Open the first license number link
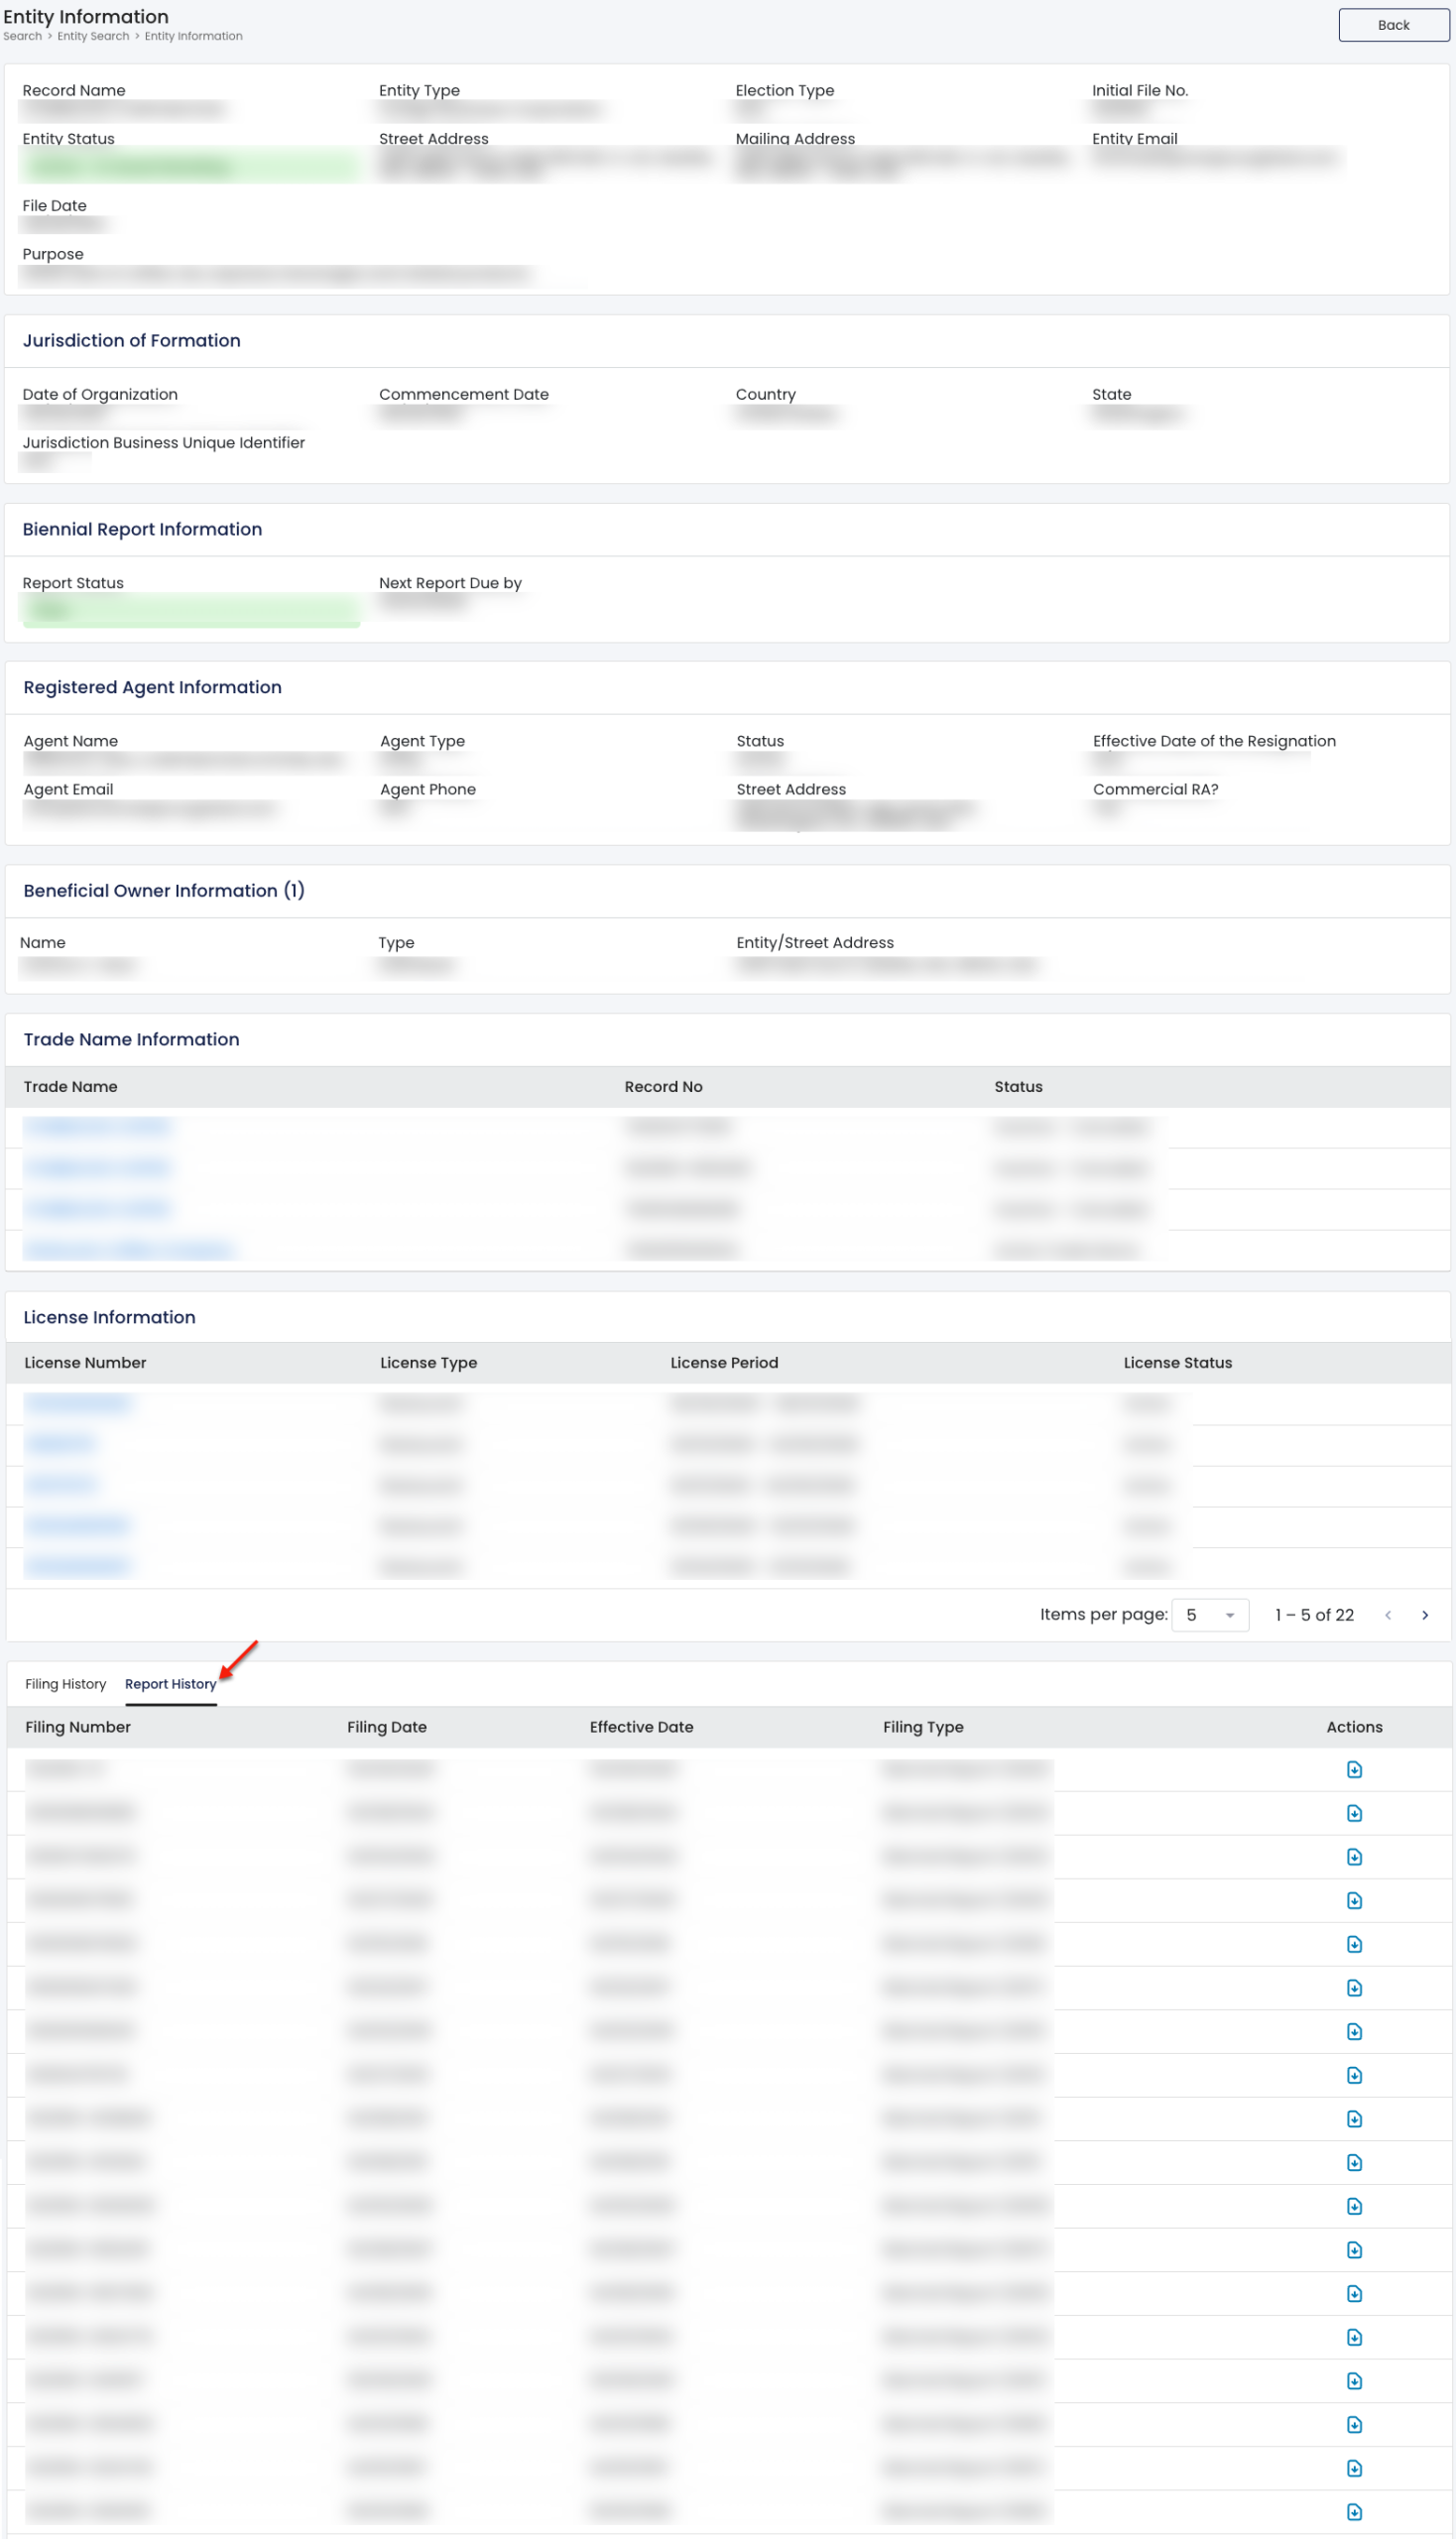This screenshot has height=2539, width=1456. (77, 1404)
